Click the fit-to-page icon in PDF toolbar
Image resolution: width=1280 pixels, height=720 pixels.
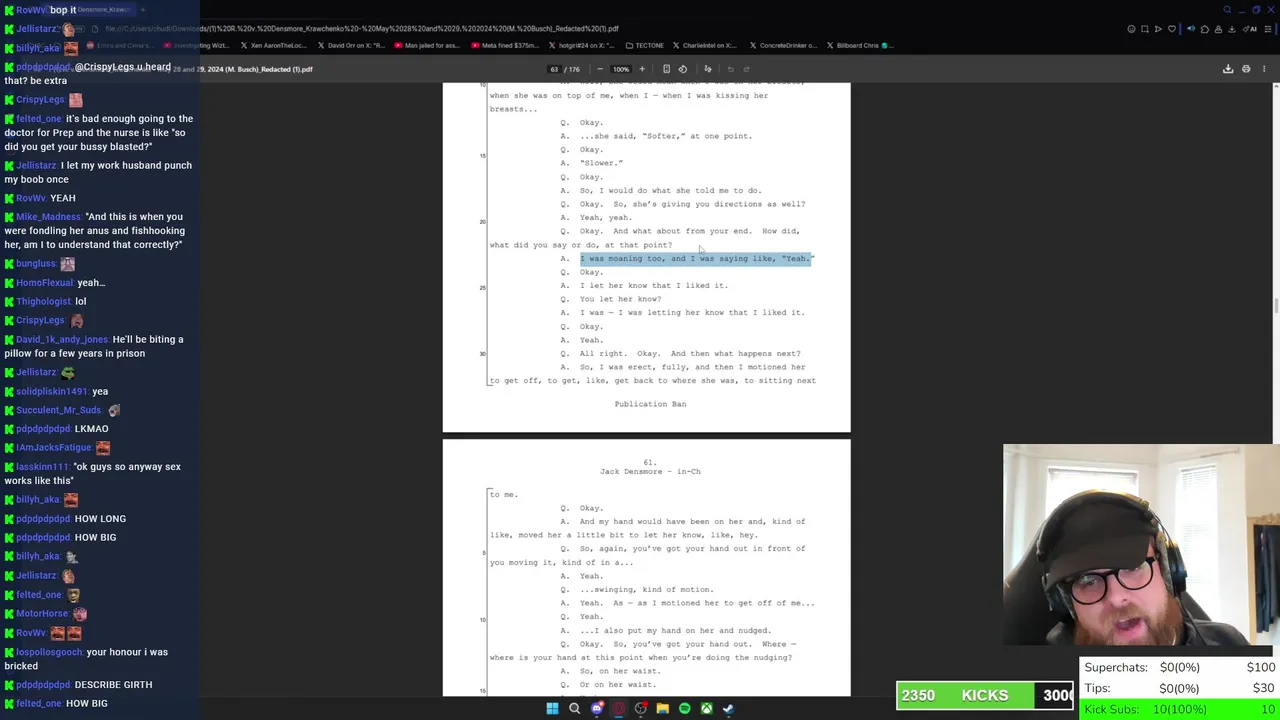666,69
